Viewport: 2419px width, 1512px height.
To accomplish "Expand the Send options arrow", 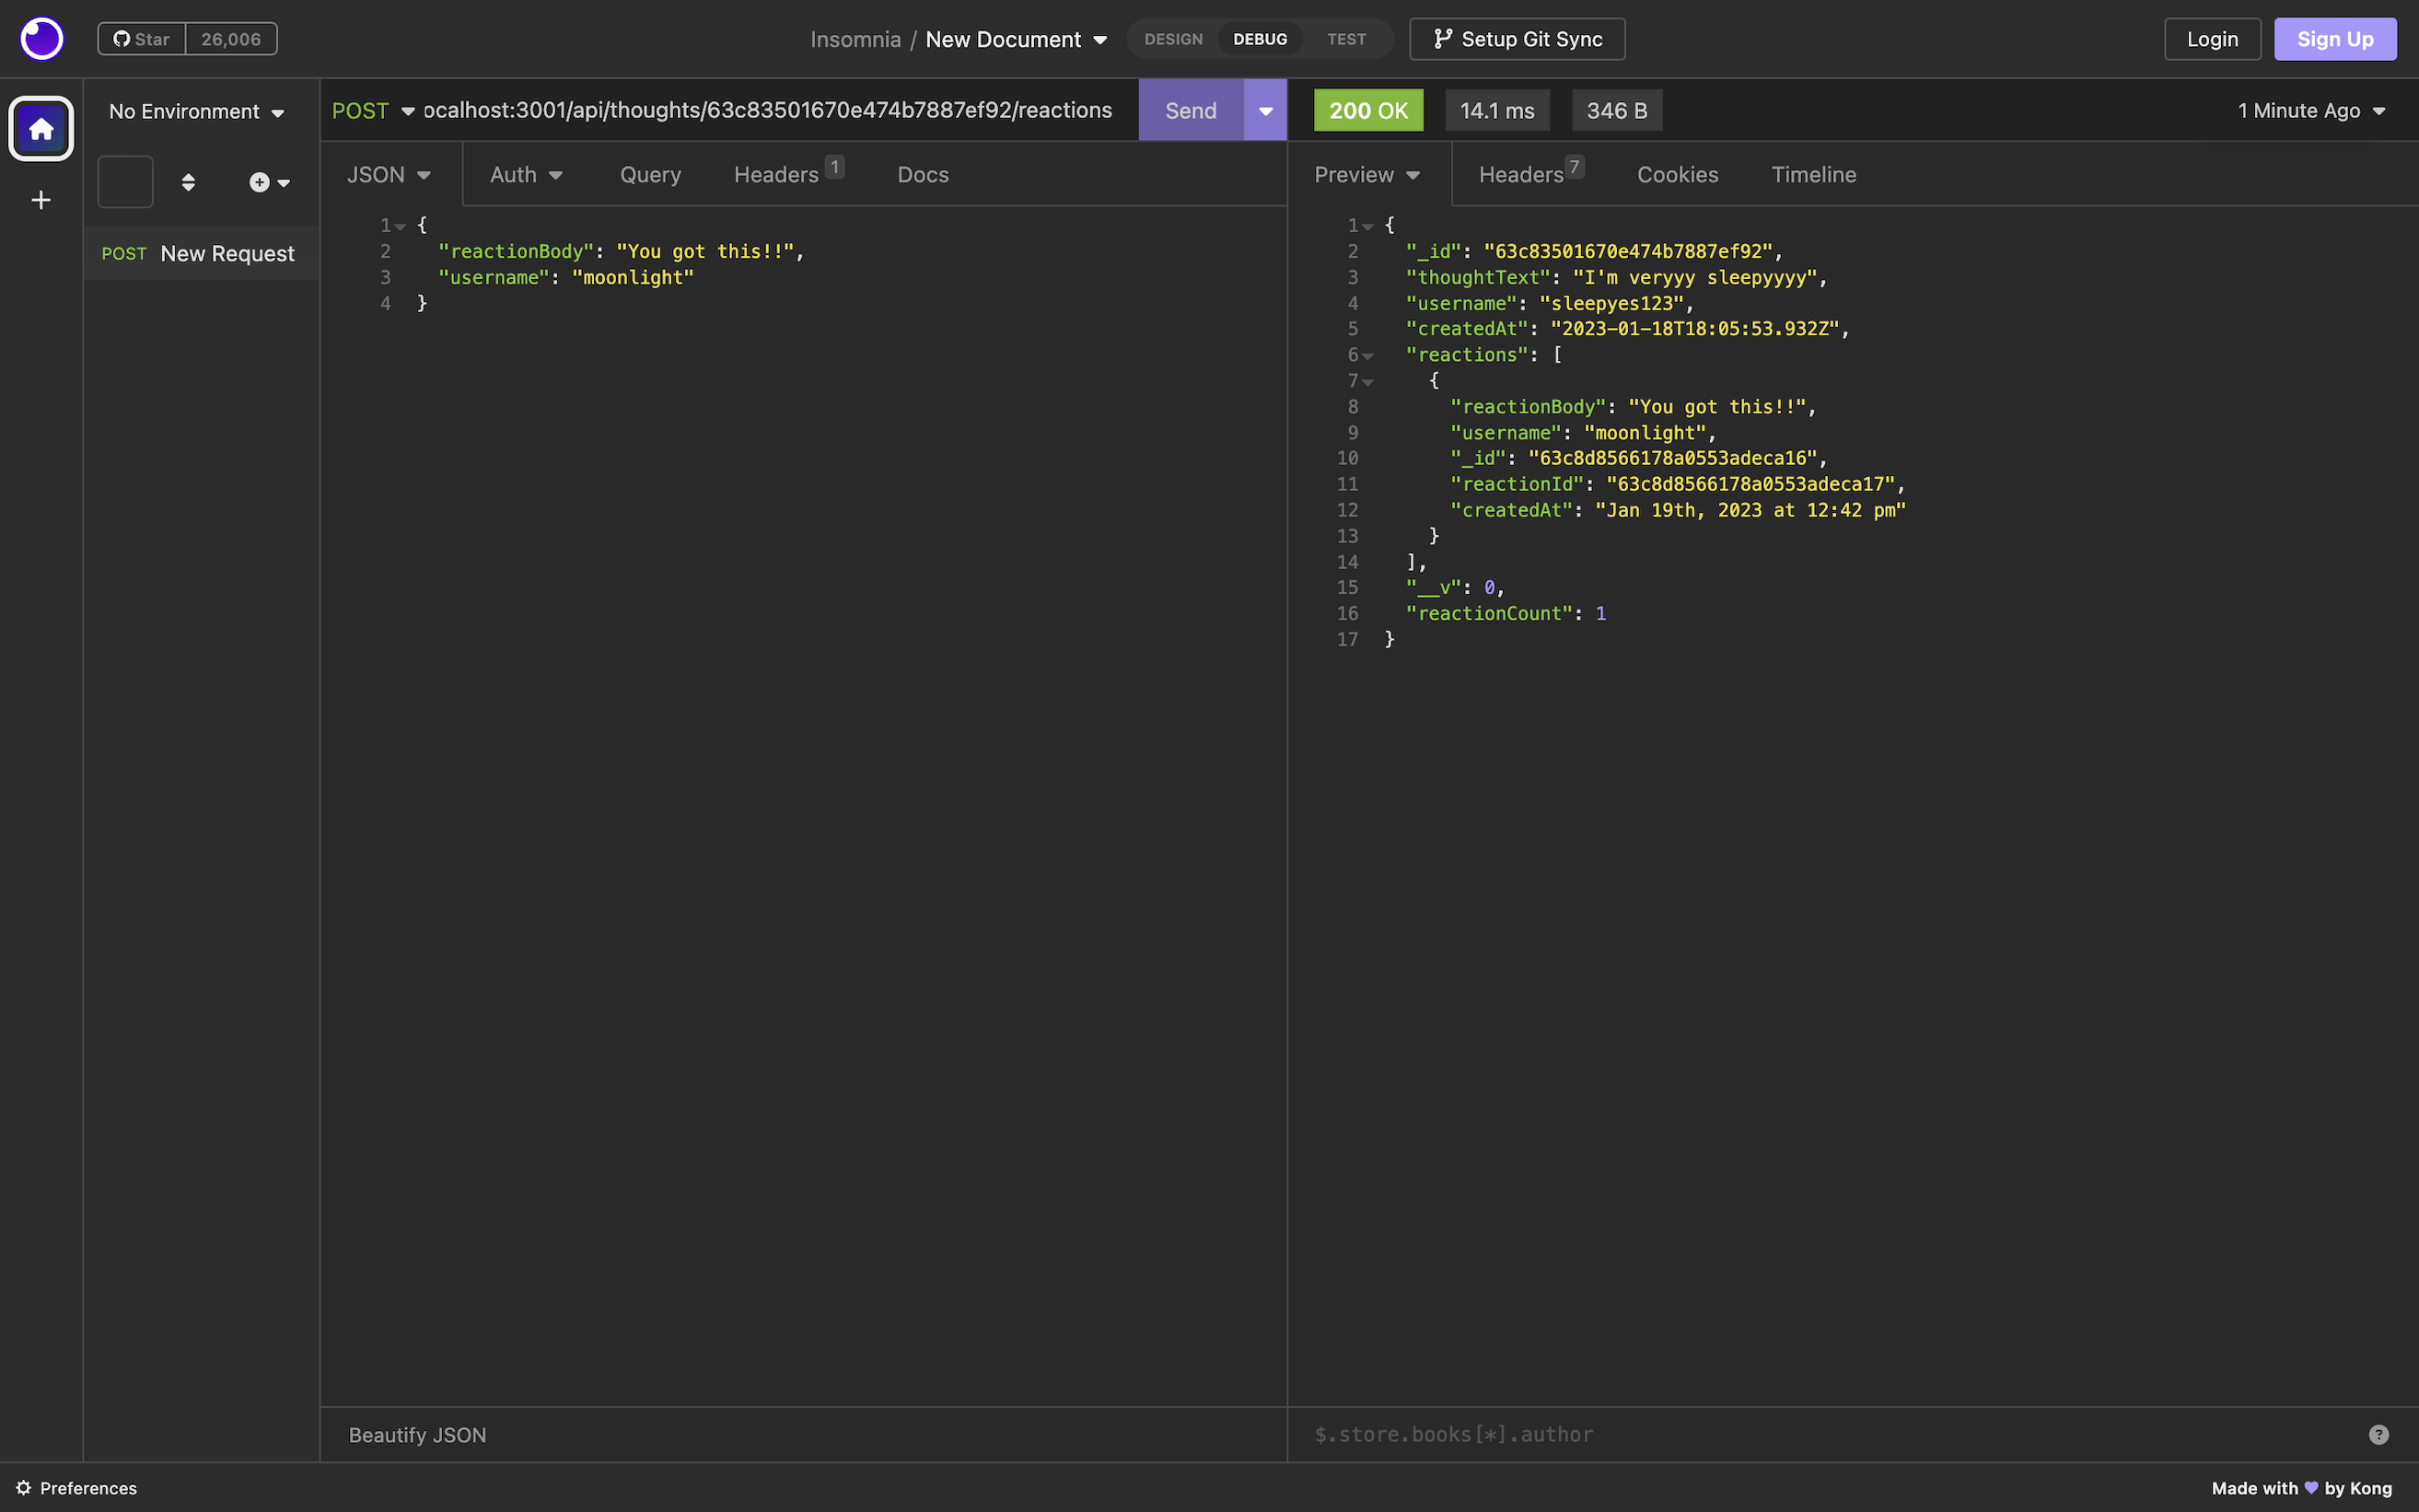I will (x=1265, y=110).
